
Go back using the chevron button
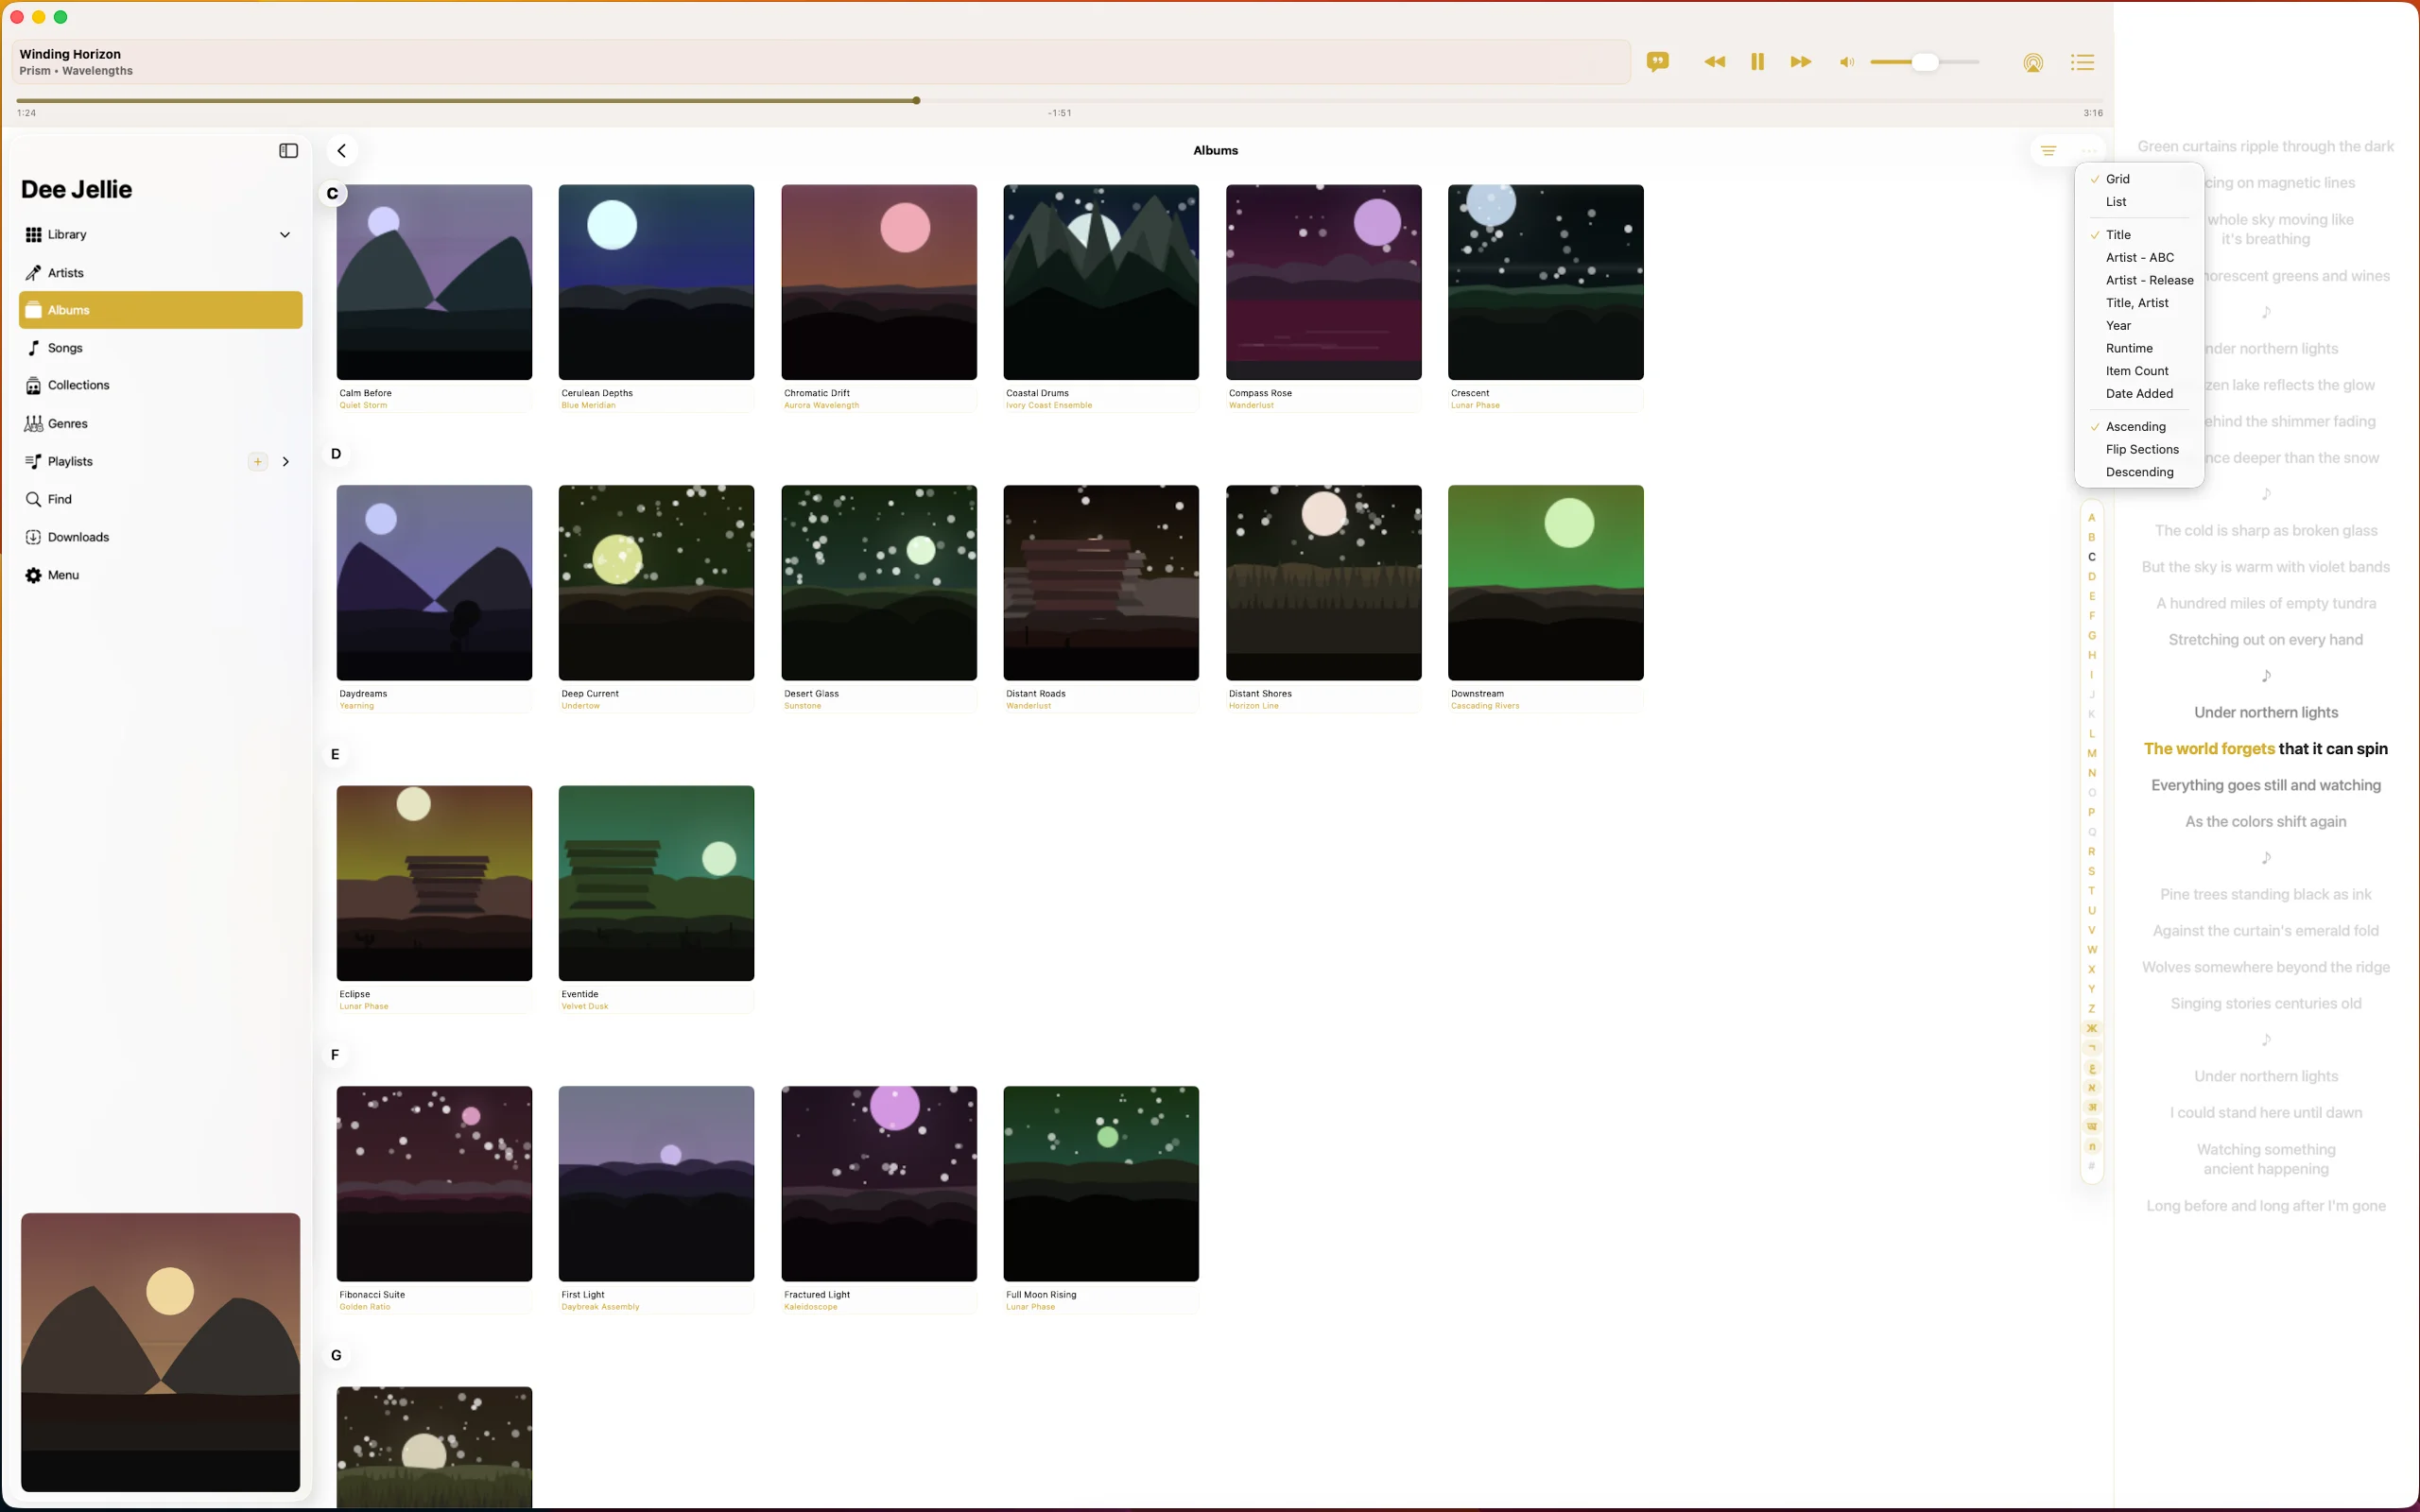tap(342, 151)
